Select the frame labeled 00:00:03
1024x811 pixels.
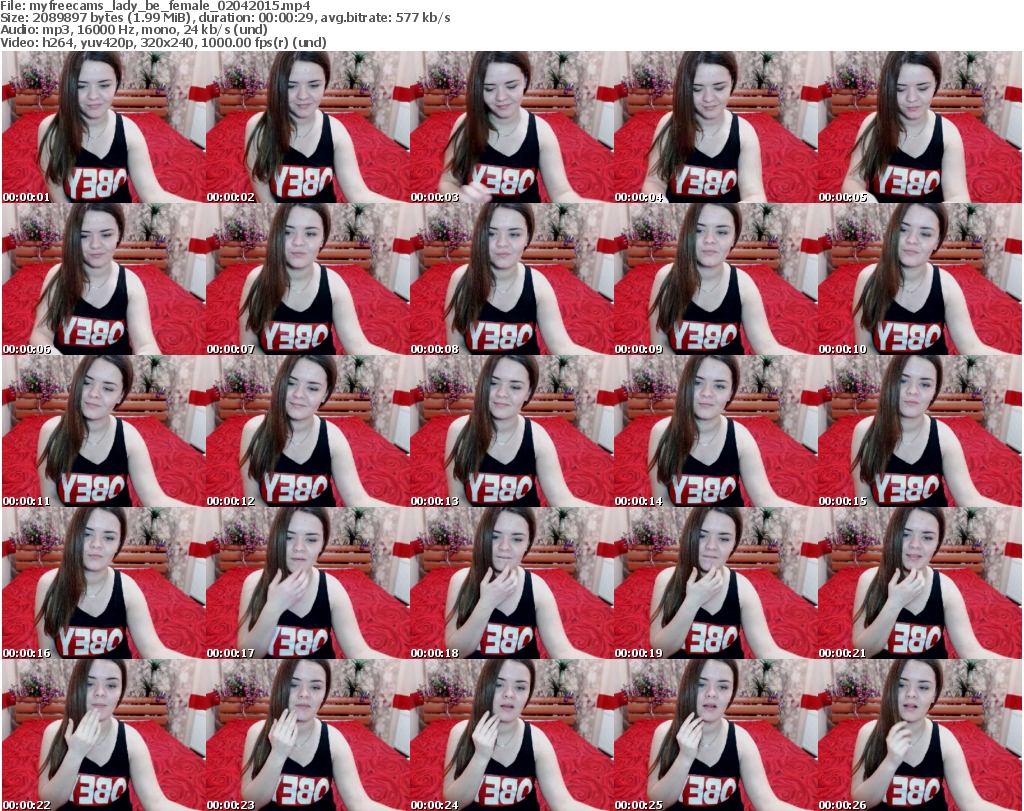click(511, 127)
